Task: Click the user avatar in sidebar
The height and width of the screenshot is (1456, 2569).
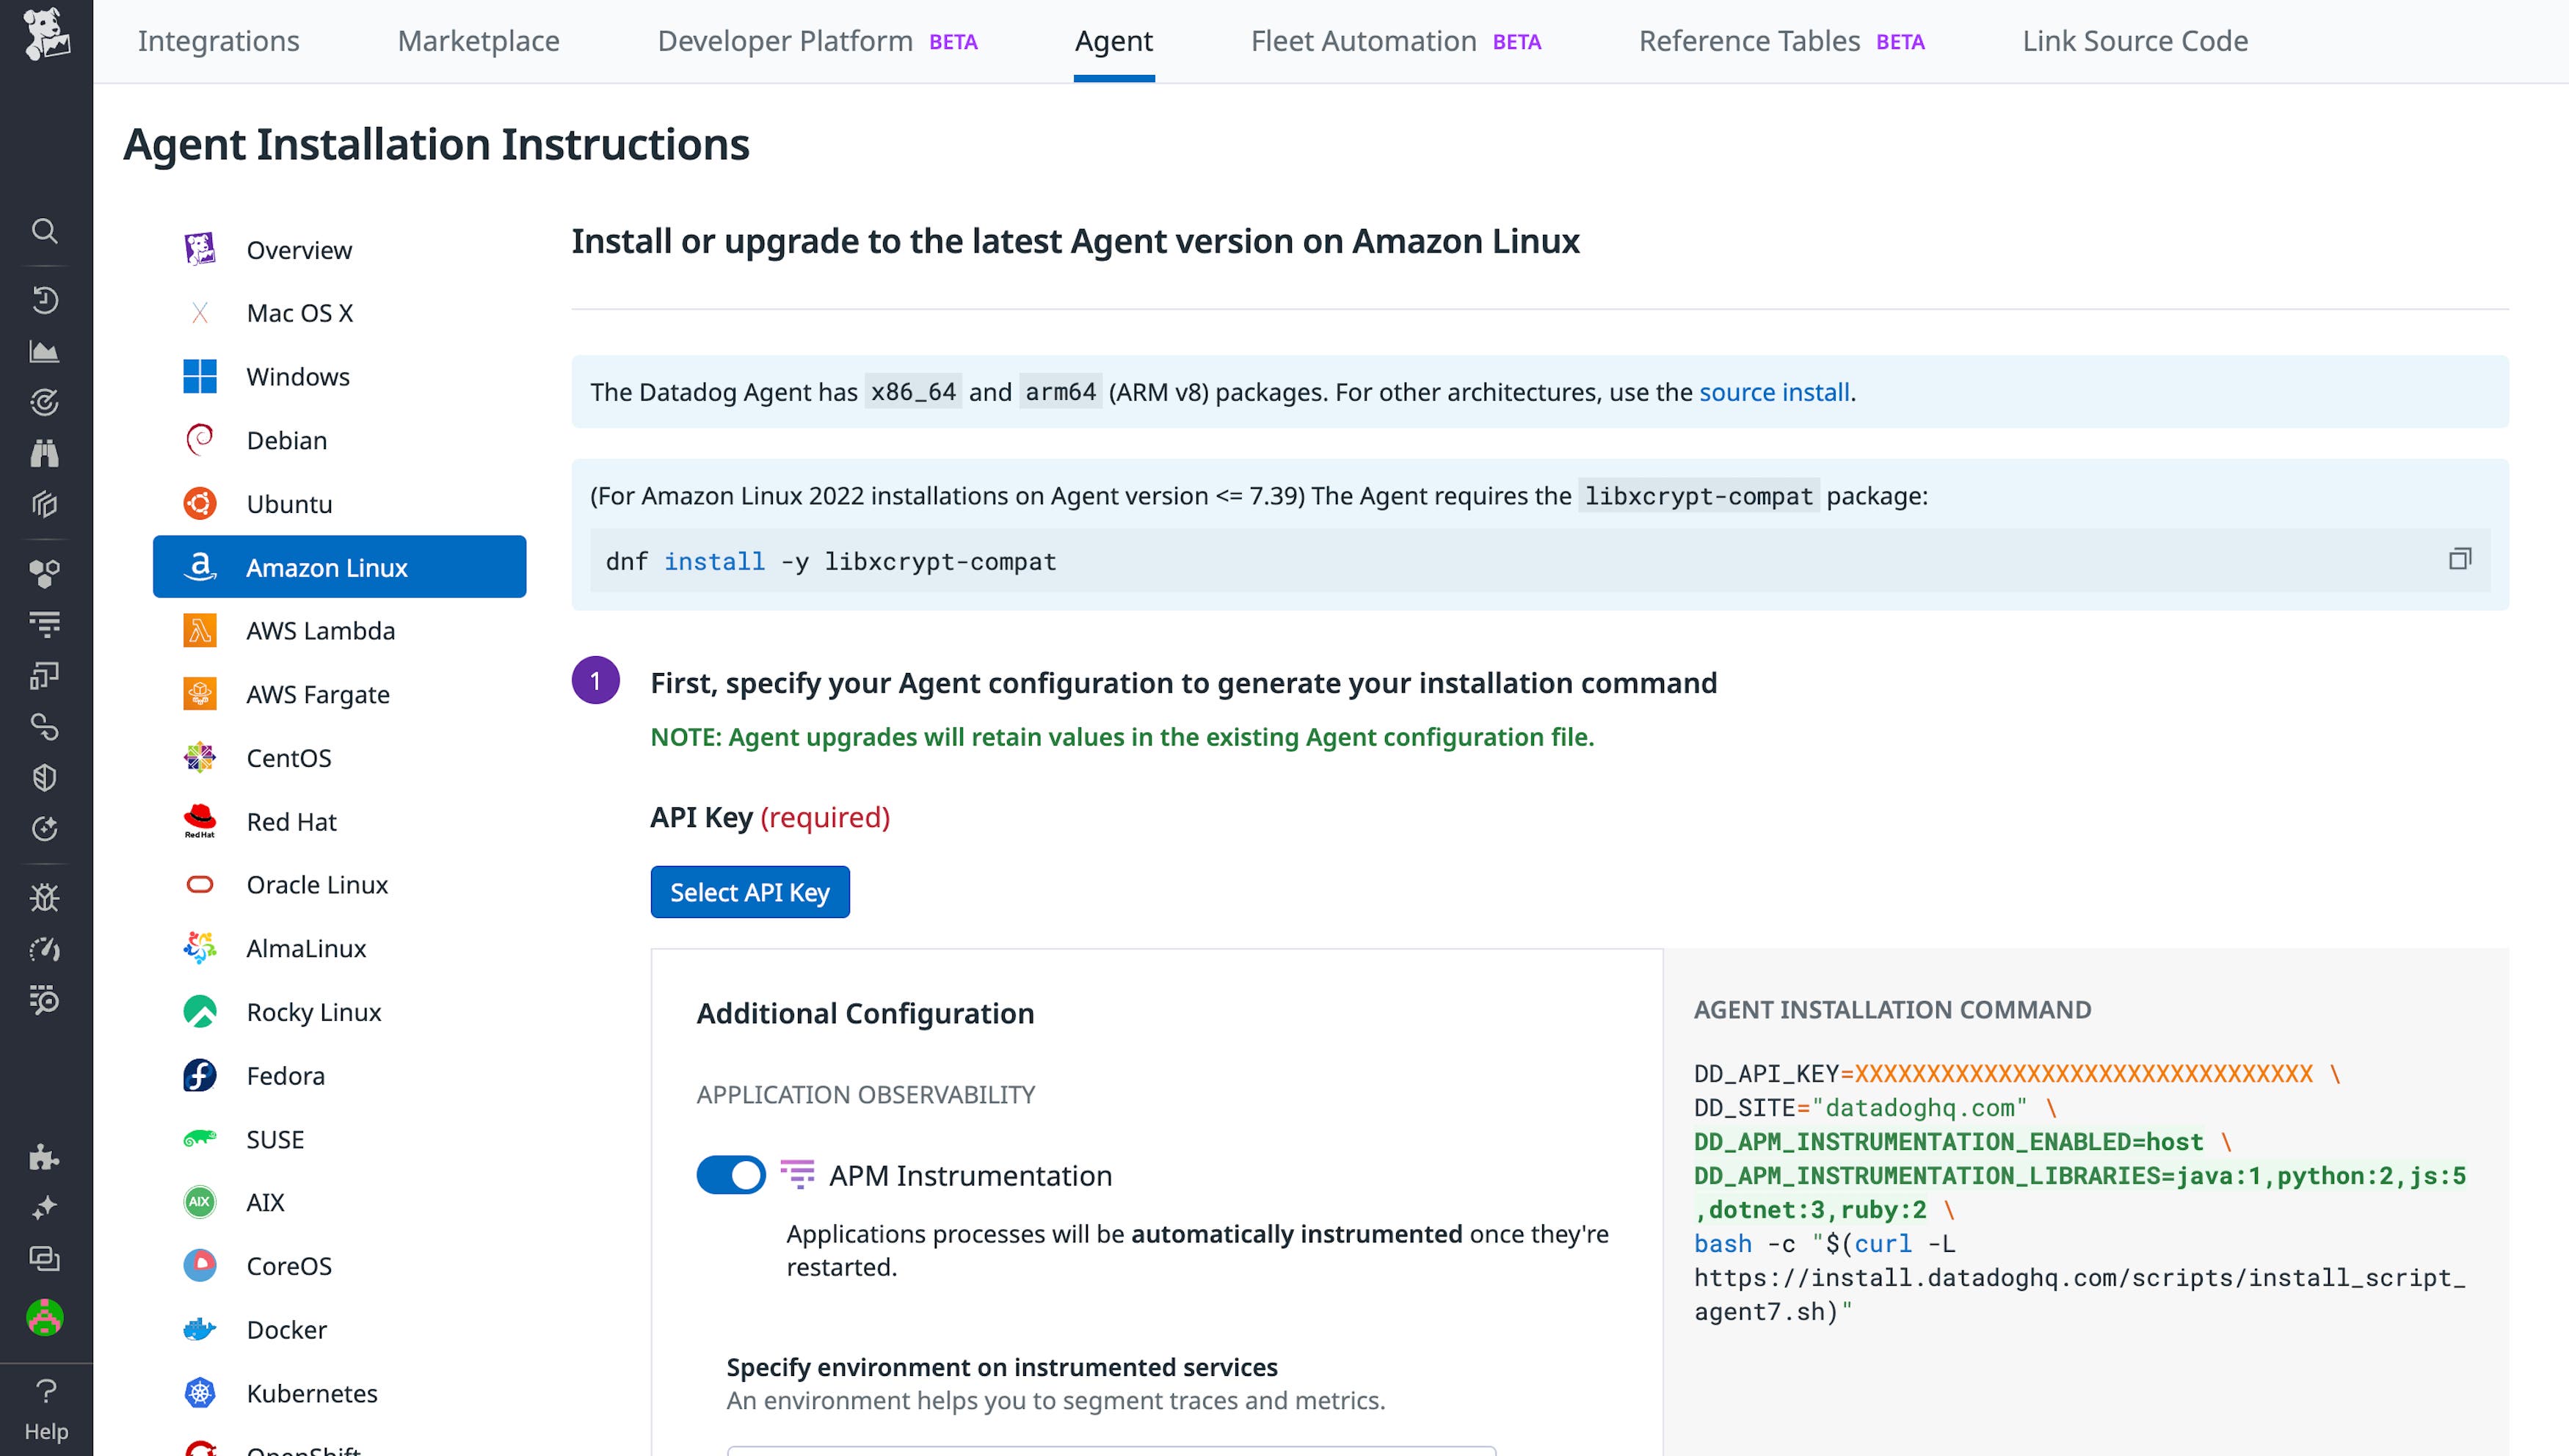Action: pyautogui.click(x=44, y=1318)
